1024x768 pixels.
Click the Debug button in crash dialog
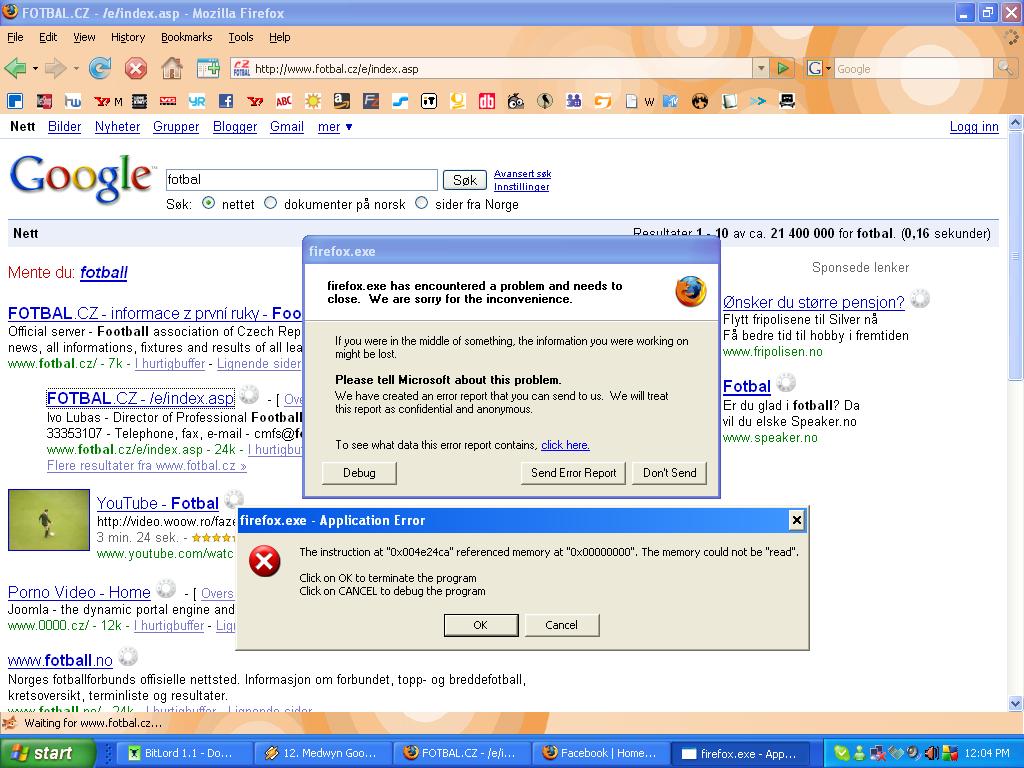click(359, 473)
